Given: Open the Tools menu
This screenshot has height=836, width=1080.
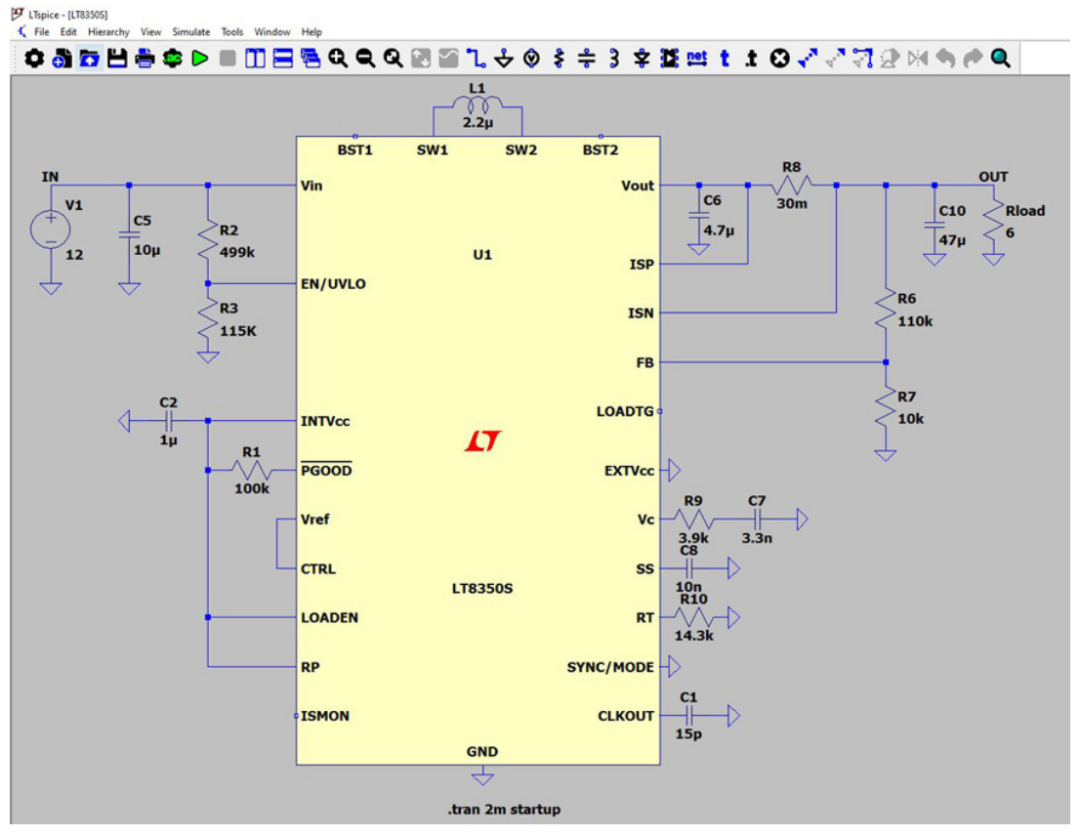Looking at the screenshot, I should point(232,32).
